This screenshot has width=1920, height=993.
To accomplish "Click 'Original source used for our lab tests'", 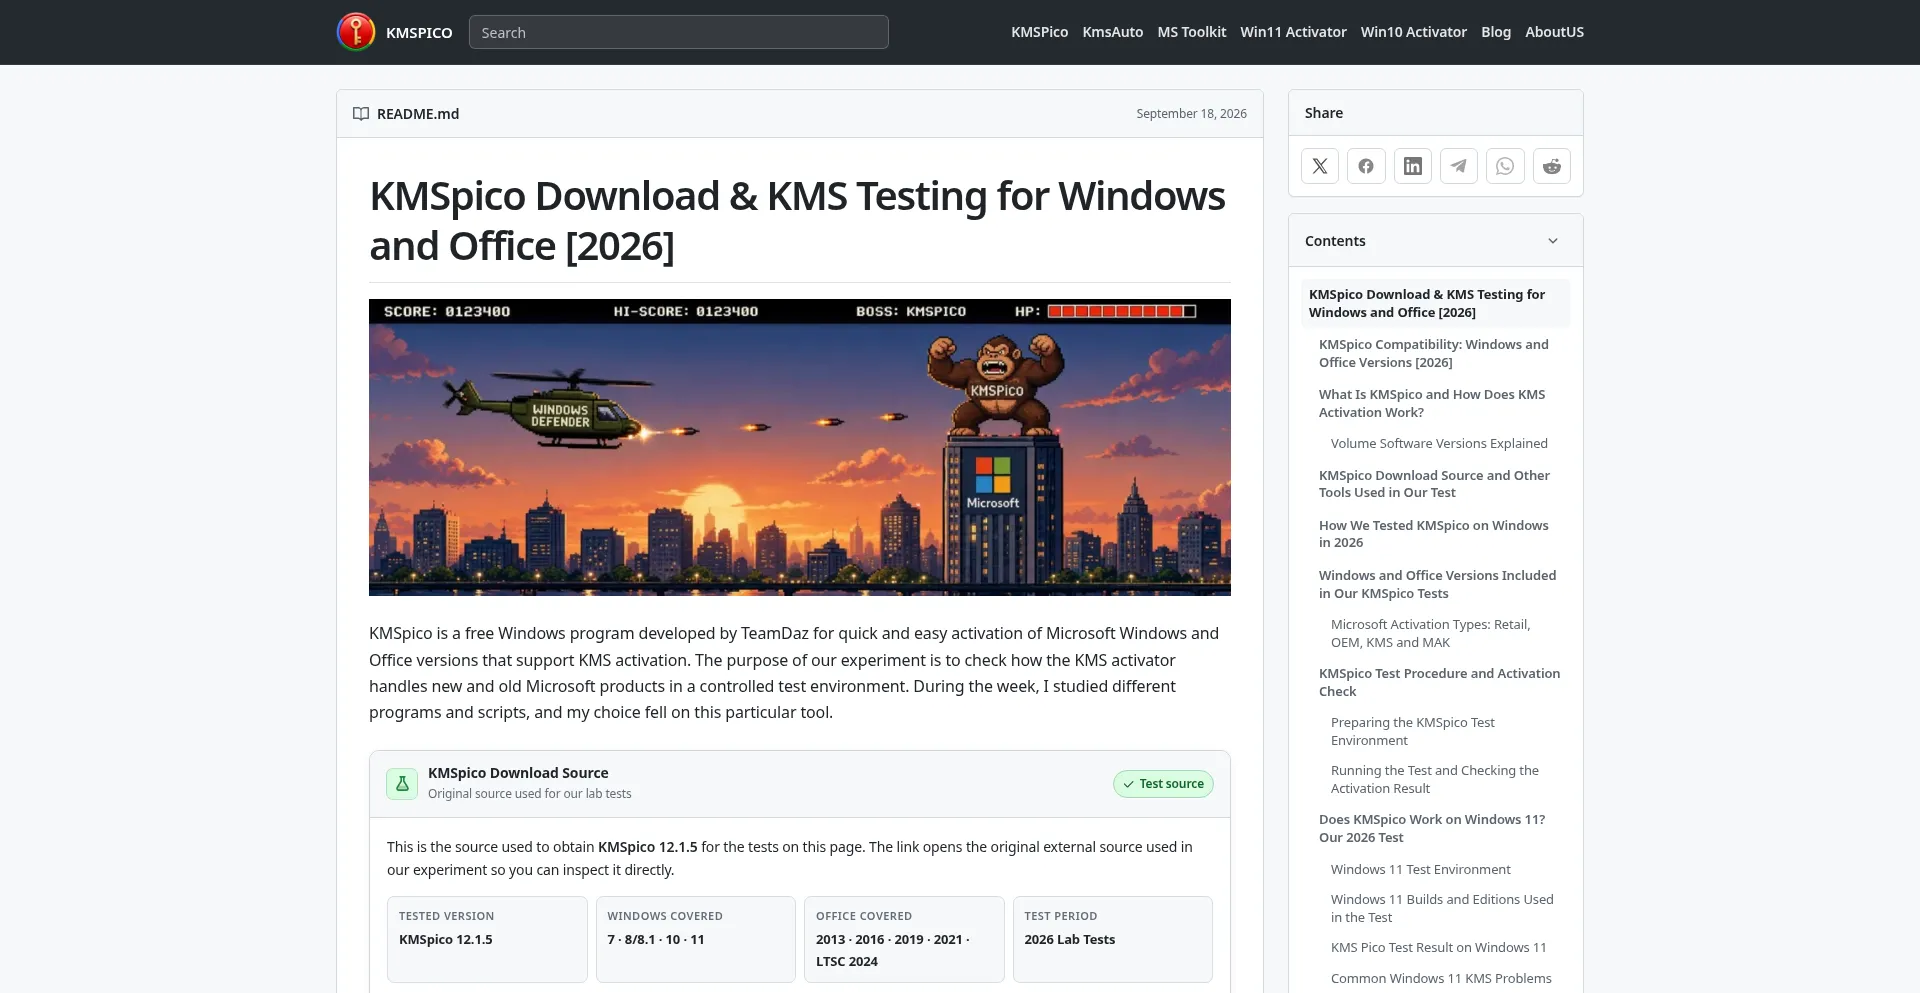I will 530,794.
